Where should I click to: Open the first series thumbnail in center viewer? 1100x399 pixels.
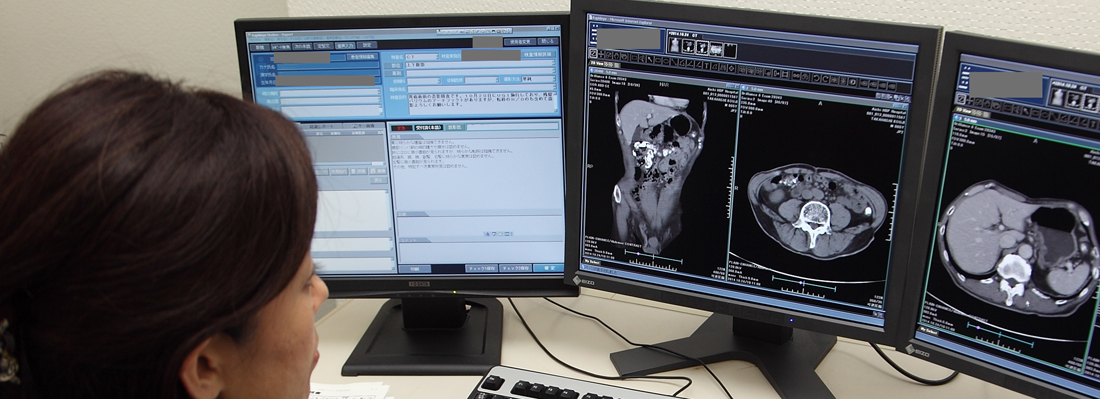(x=674, y=45)
